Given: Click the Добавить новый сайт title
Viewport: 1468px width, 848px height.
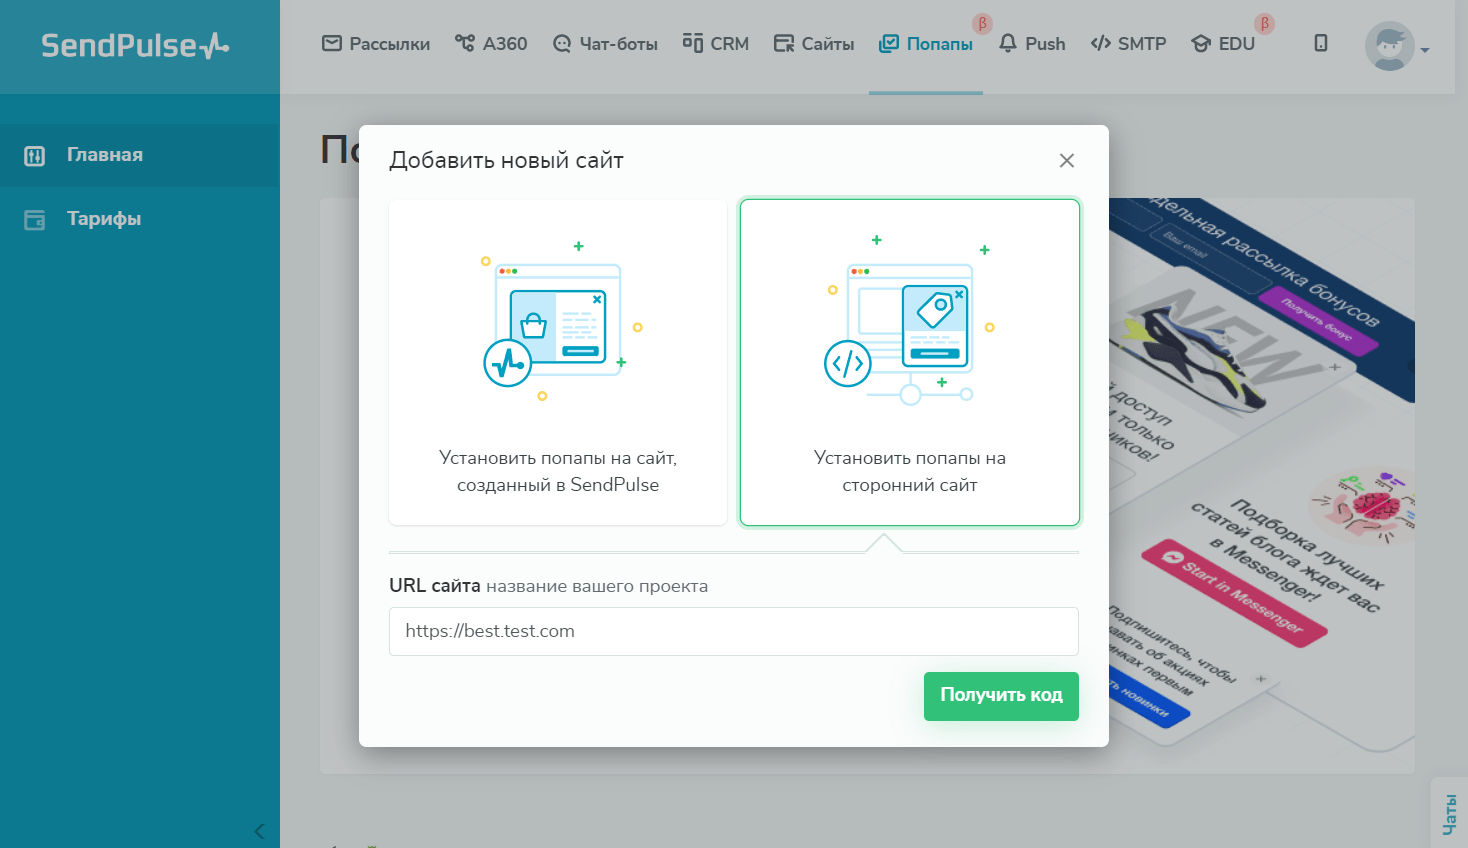Looking at the screenshot, I should click(x=506, y=161).
